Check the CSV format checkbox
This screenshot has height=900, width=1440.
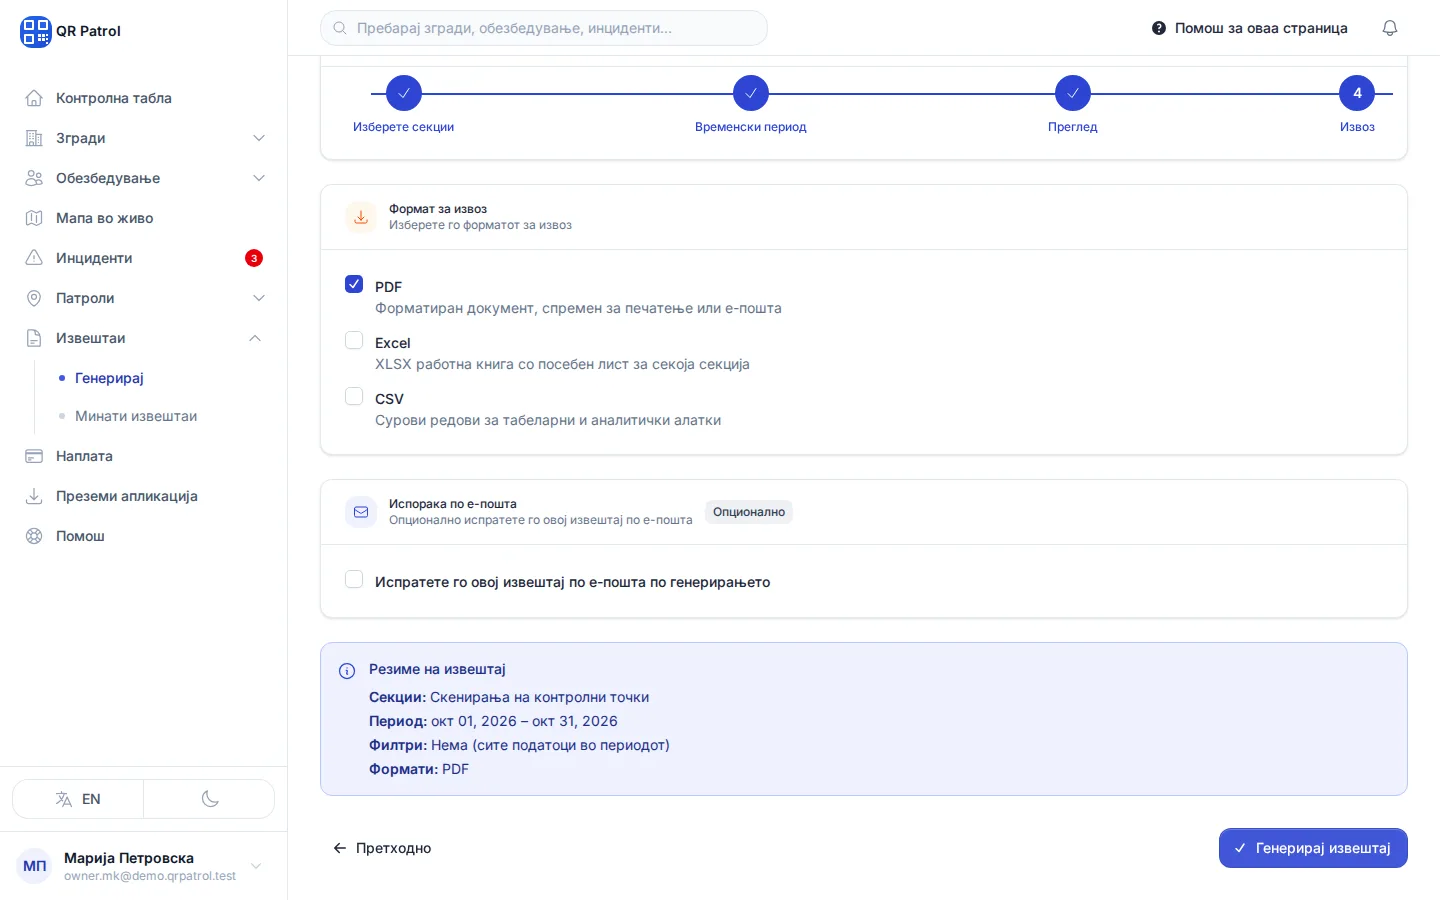(x=354, y=396)
